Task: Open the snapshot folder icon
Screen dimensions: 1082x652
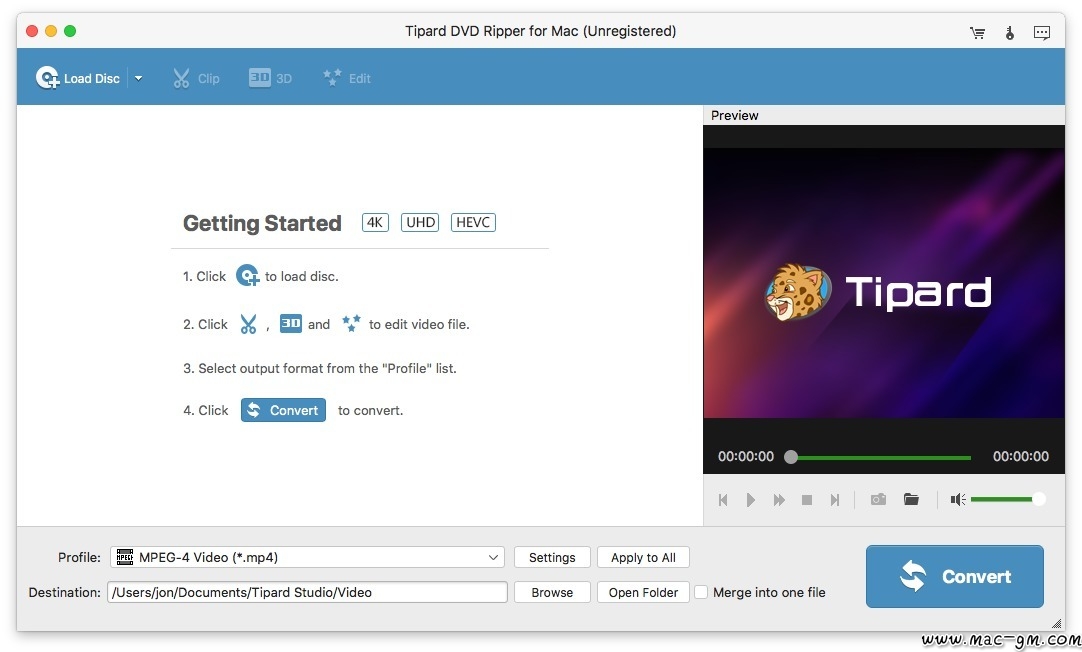Action: 911,499
